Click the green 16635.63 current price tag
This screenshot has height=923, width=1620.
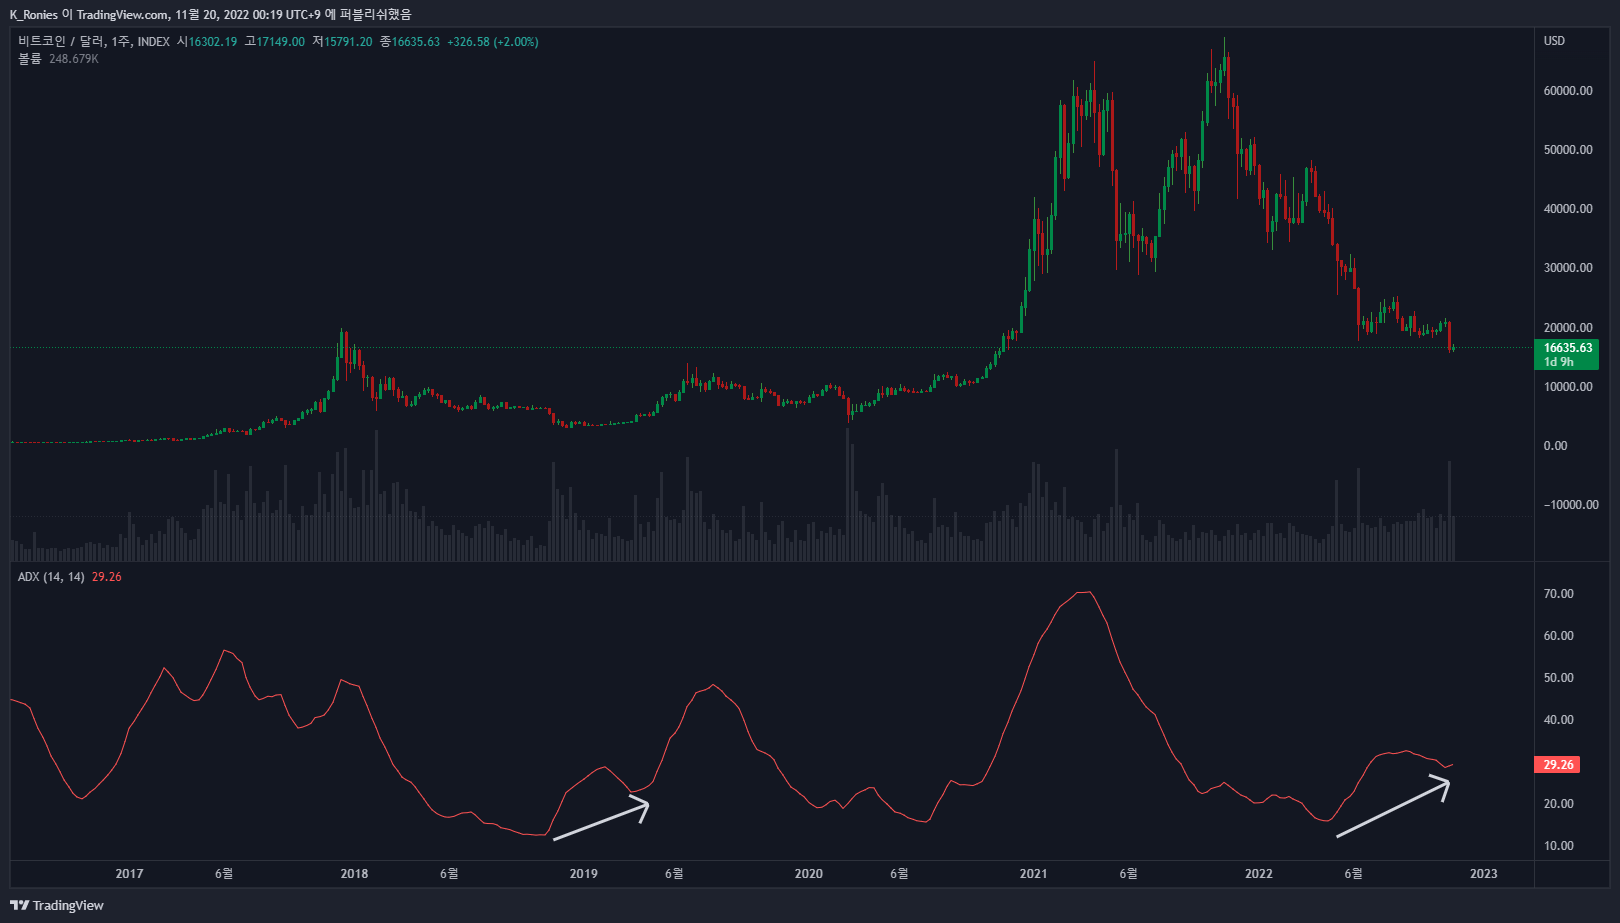[x=1567, y=354]
